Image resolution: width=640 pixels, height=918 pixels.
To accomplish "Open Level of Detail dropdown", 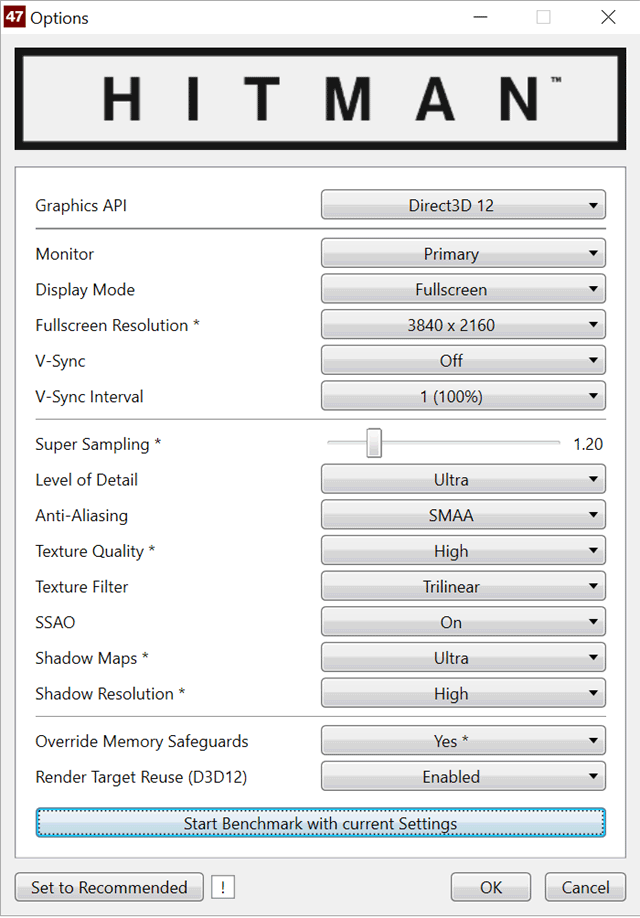I will click(x=463, y=479).
